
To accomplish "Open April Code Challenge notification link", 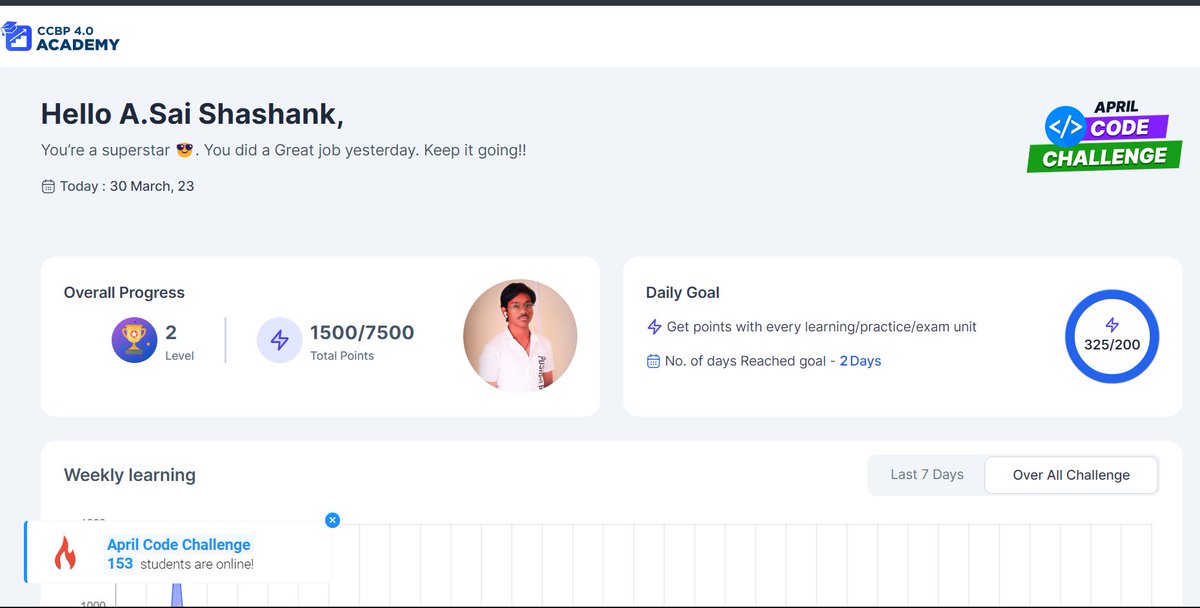I will [179, 545].
